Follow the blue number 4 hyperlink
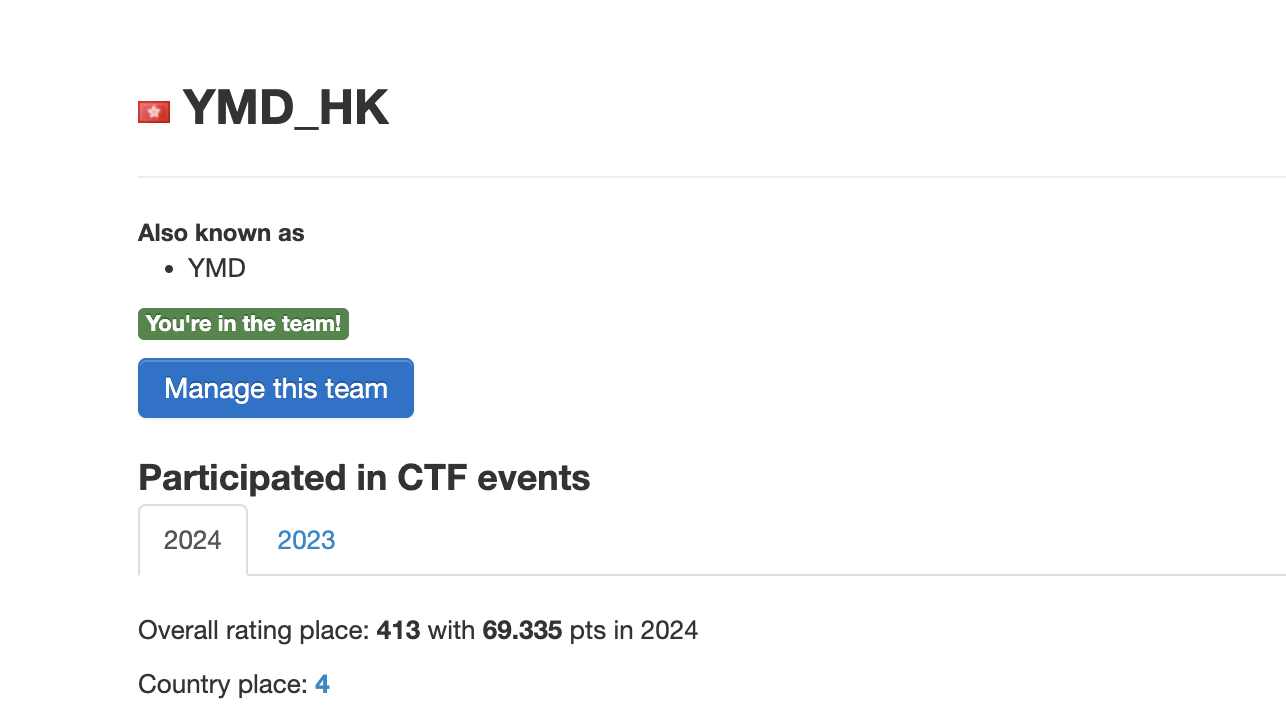Image resolution: width=1286 pixels, height=716 pixels. click(x=322, y=684)
